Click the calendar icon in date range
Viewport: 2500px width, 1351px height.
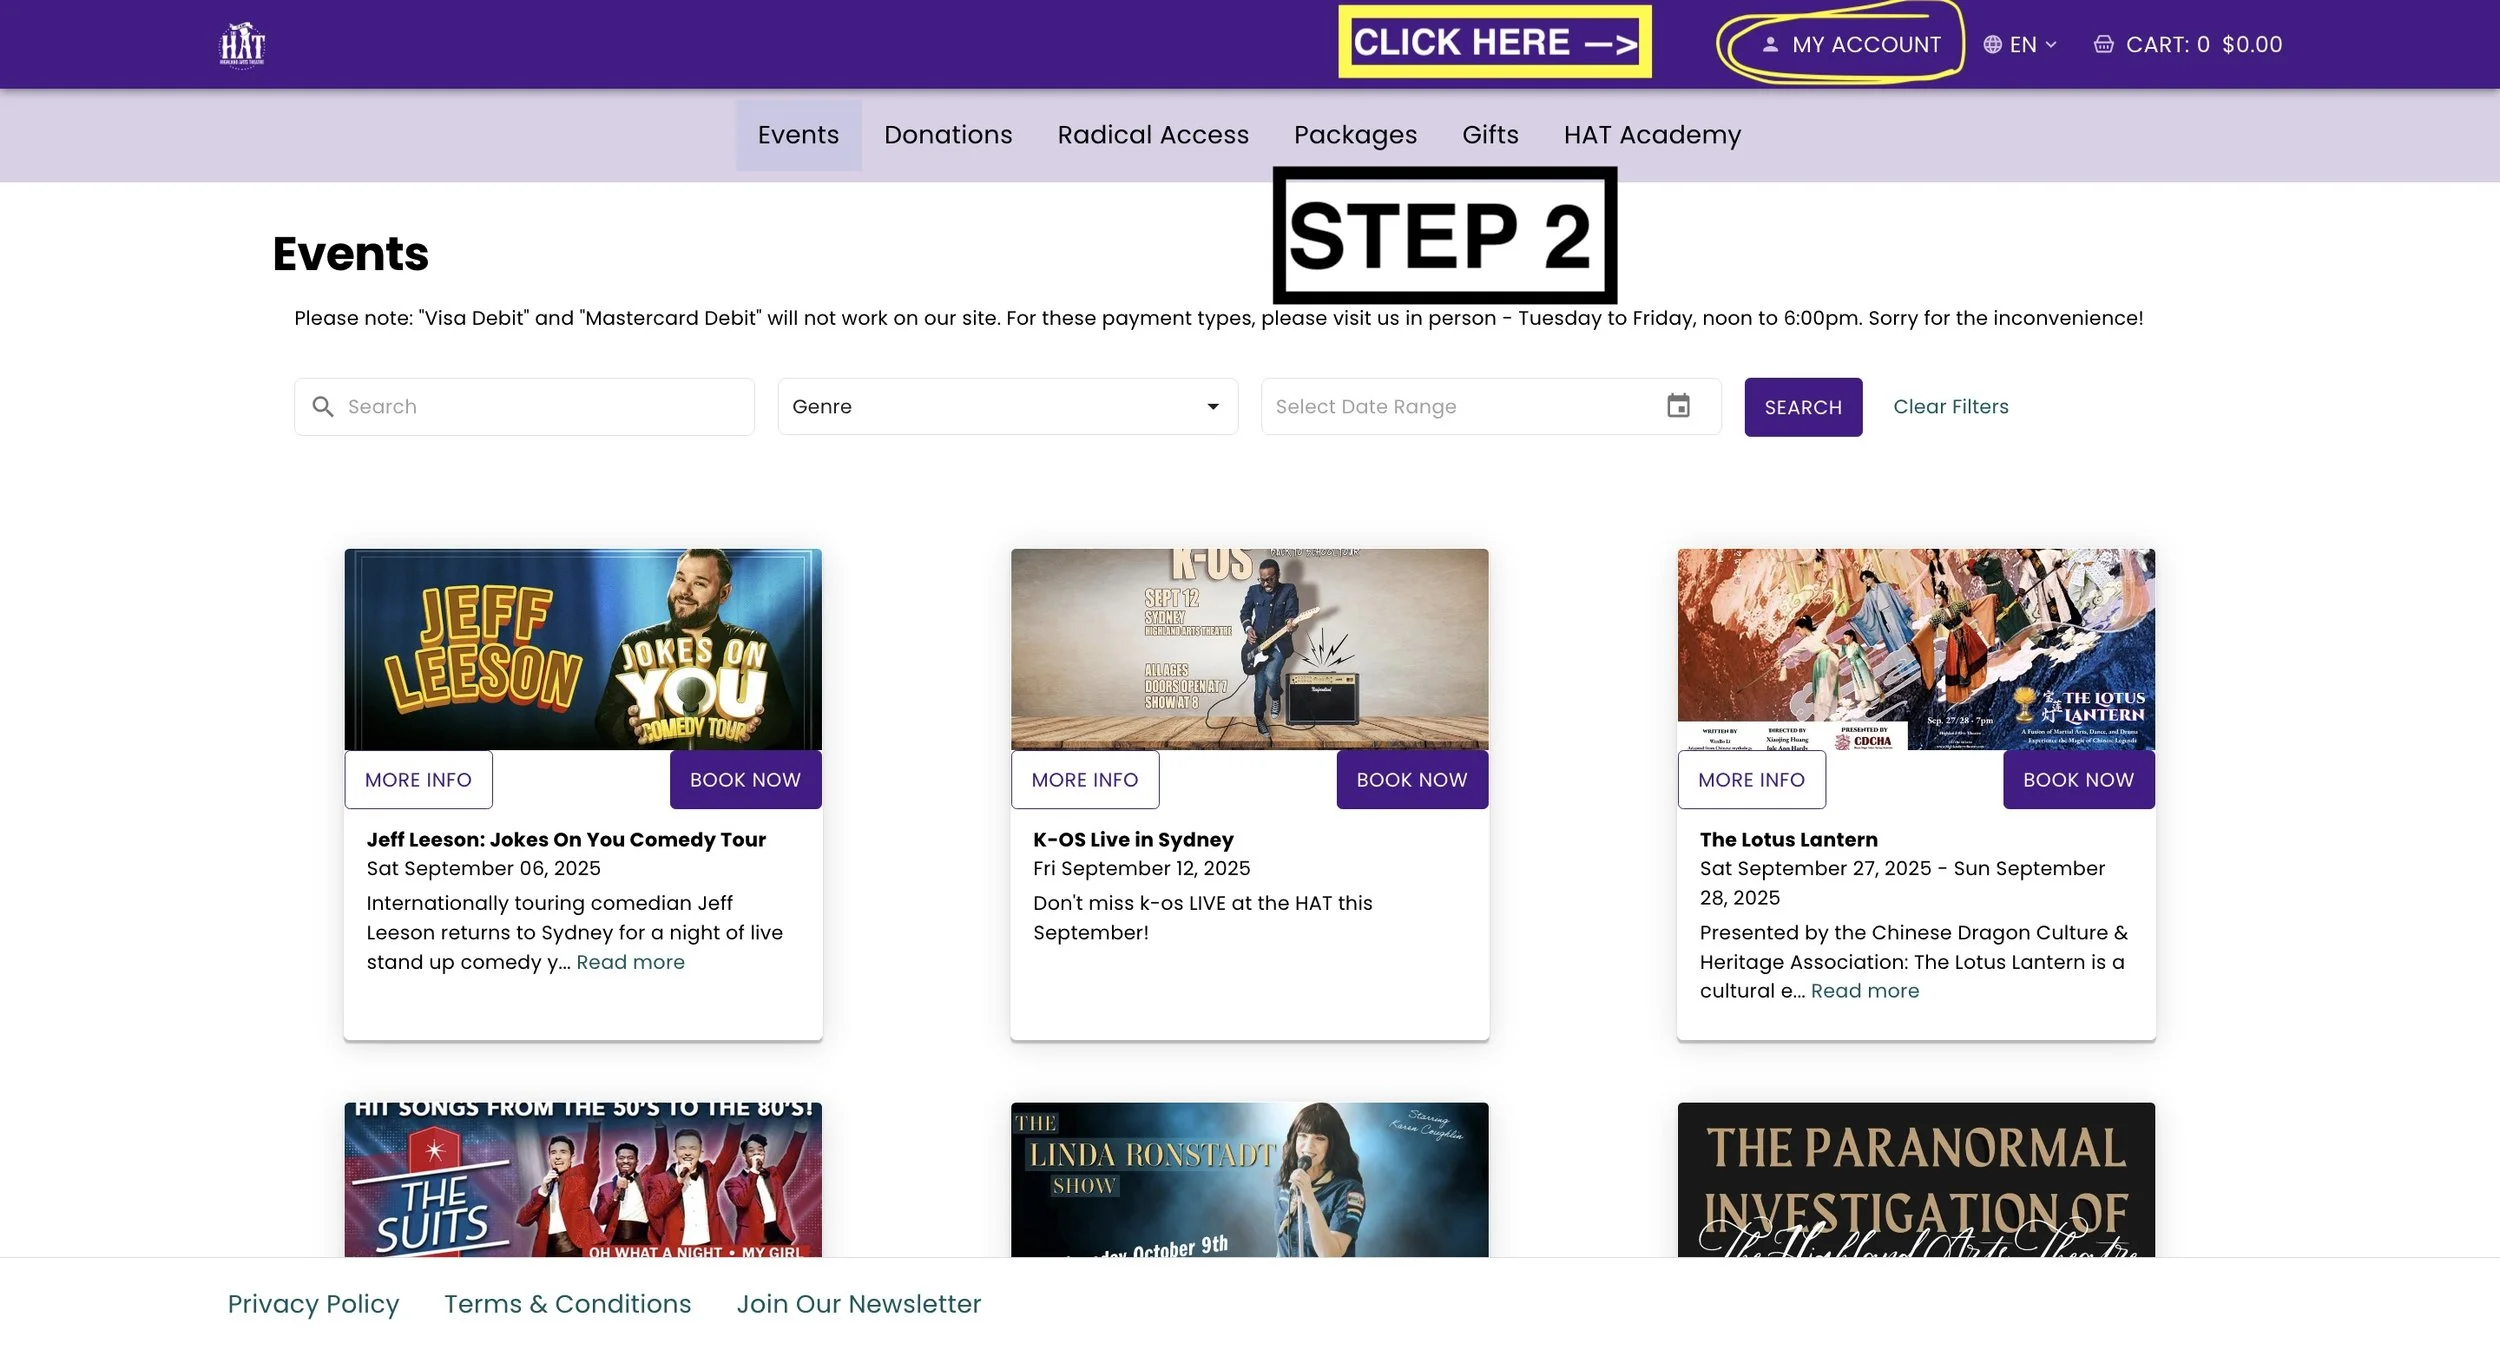pos(1678,406)
